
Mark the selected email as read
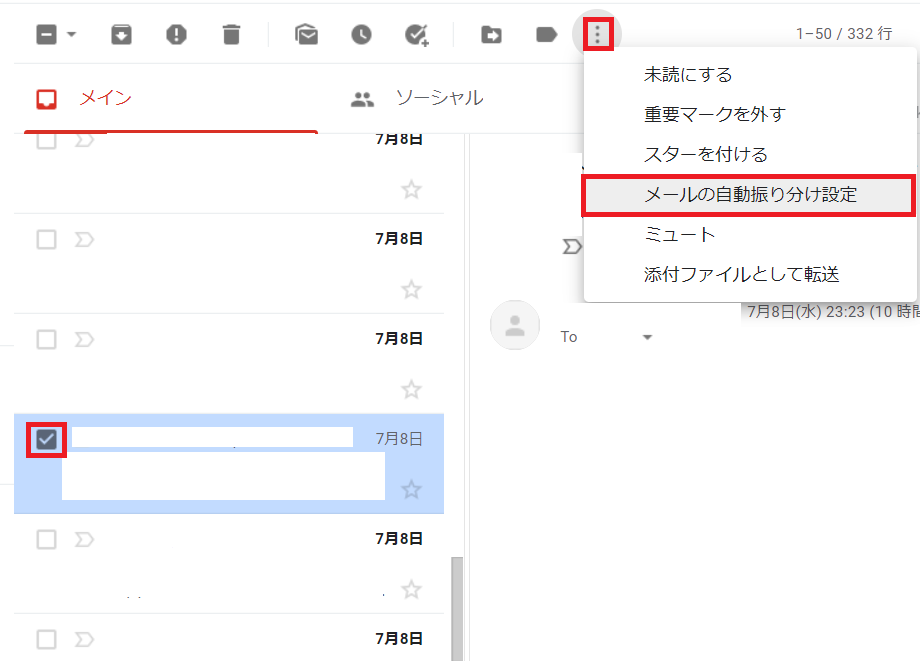(306, 33)
